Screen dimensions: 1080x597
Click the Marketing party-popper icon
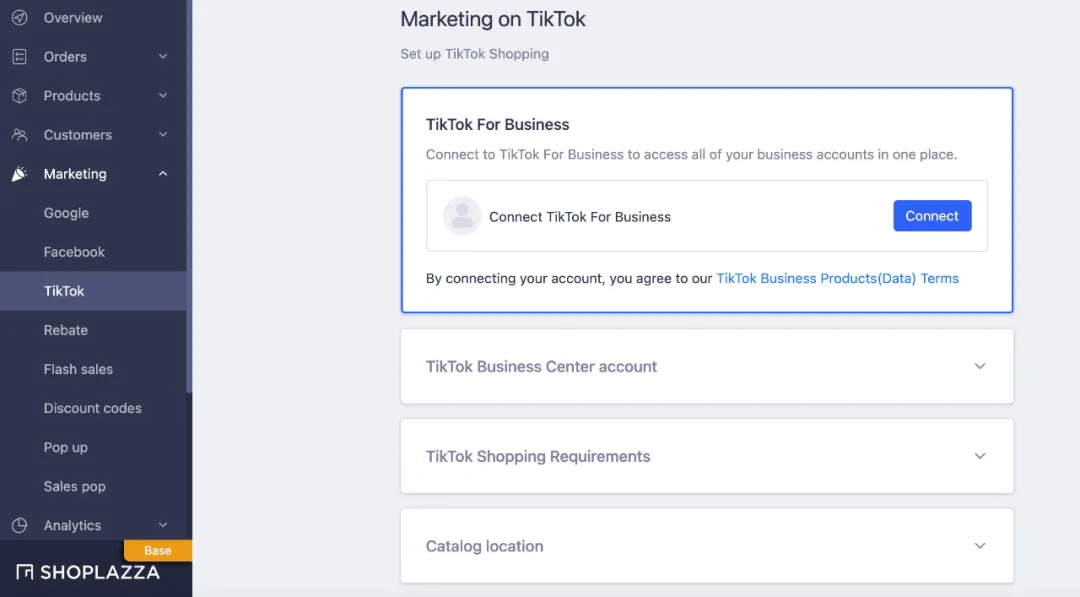tap(19, 174)
